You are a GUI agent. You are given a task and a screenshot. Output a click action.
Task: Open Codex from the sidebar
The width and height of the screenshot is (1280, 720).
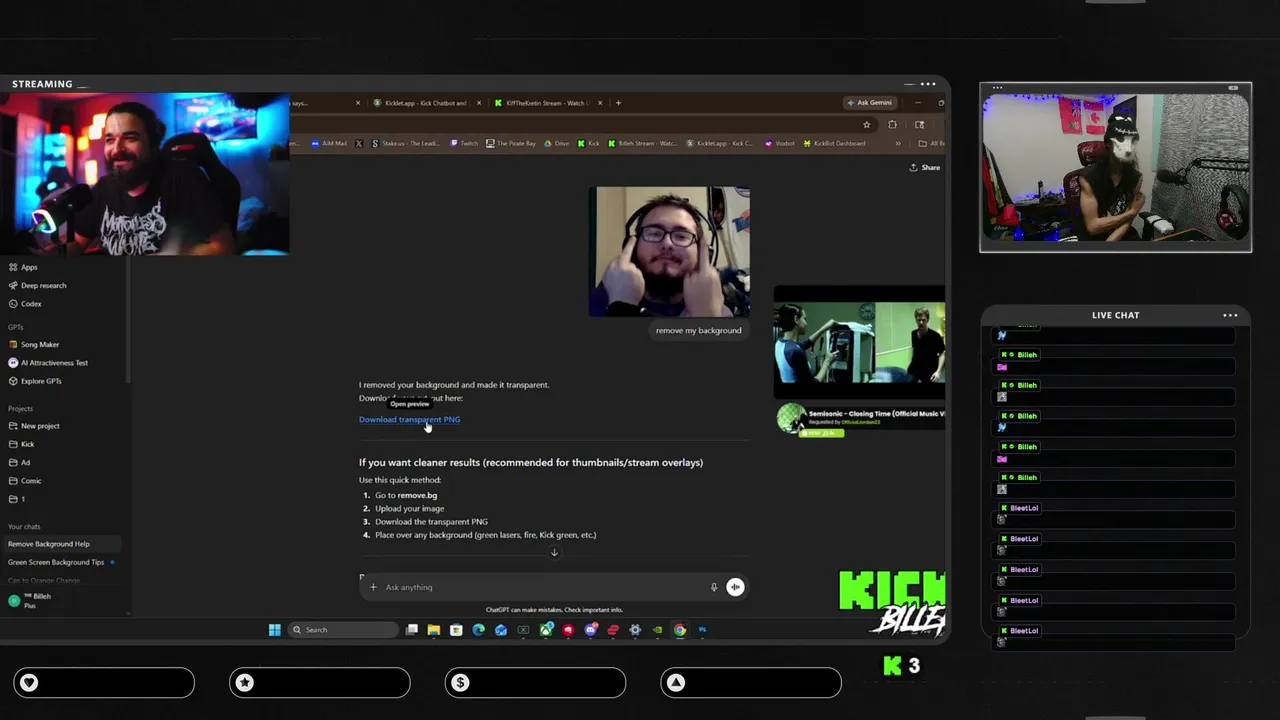(25, 303)
